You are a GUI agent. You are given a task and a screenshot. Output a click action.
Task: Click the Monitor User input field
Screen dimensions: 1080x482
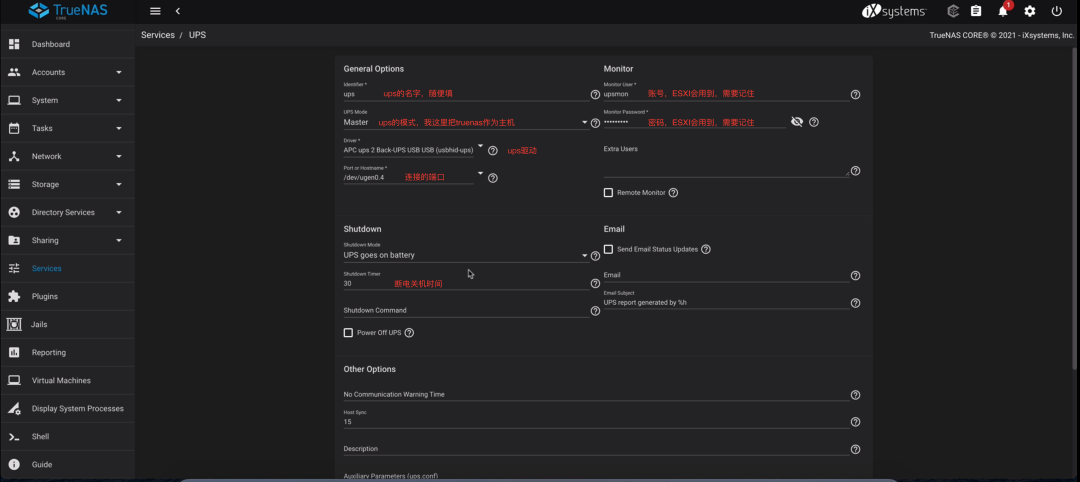[726, 94]
